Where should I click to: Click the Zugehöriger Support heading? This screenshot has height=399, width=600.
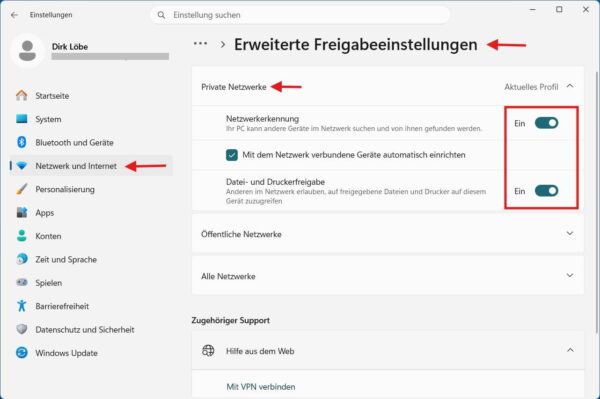click(231, 320)
